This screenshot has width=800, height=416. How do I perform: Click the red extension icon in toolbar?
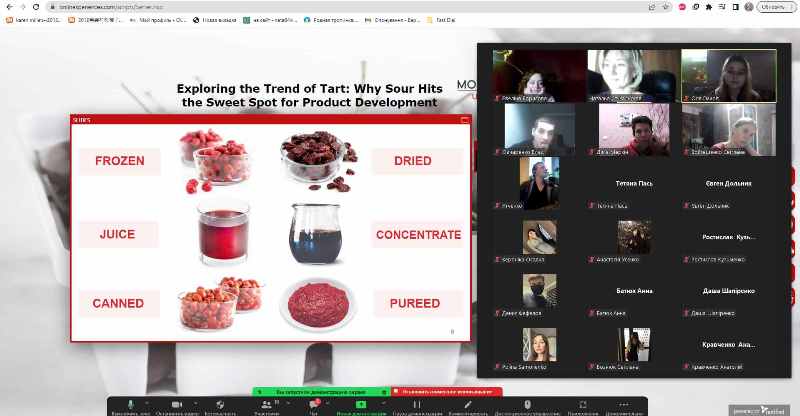(x=682, y=7)
